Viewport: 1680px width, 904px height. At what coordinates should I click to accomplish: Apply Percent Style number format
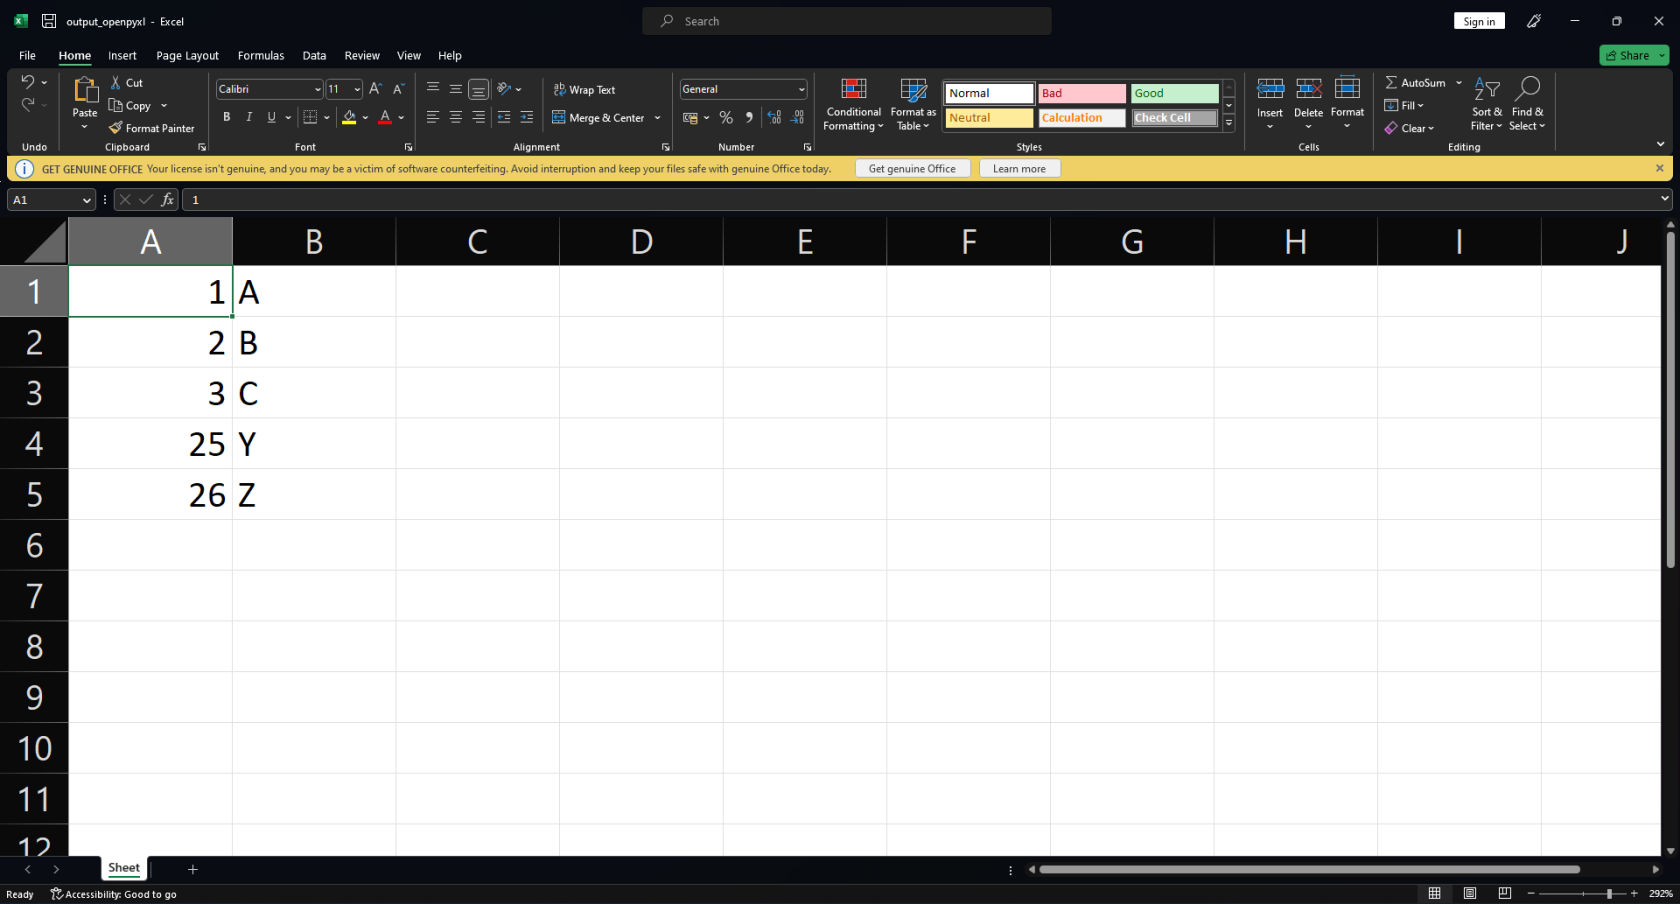coord(726,117)
